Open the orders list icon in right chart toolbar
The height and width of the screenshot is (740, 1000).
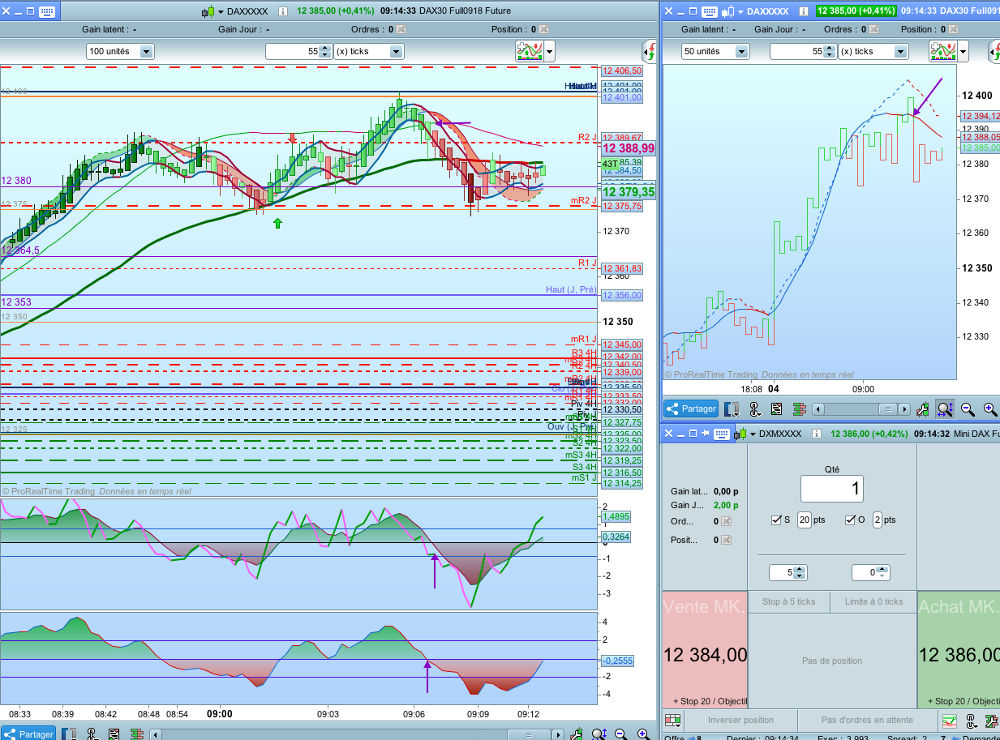(x=777, y=409)
